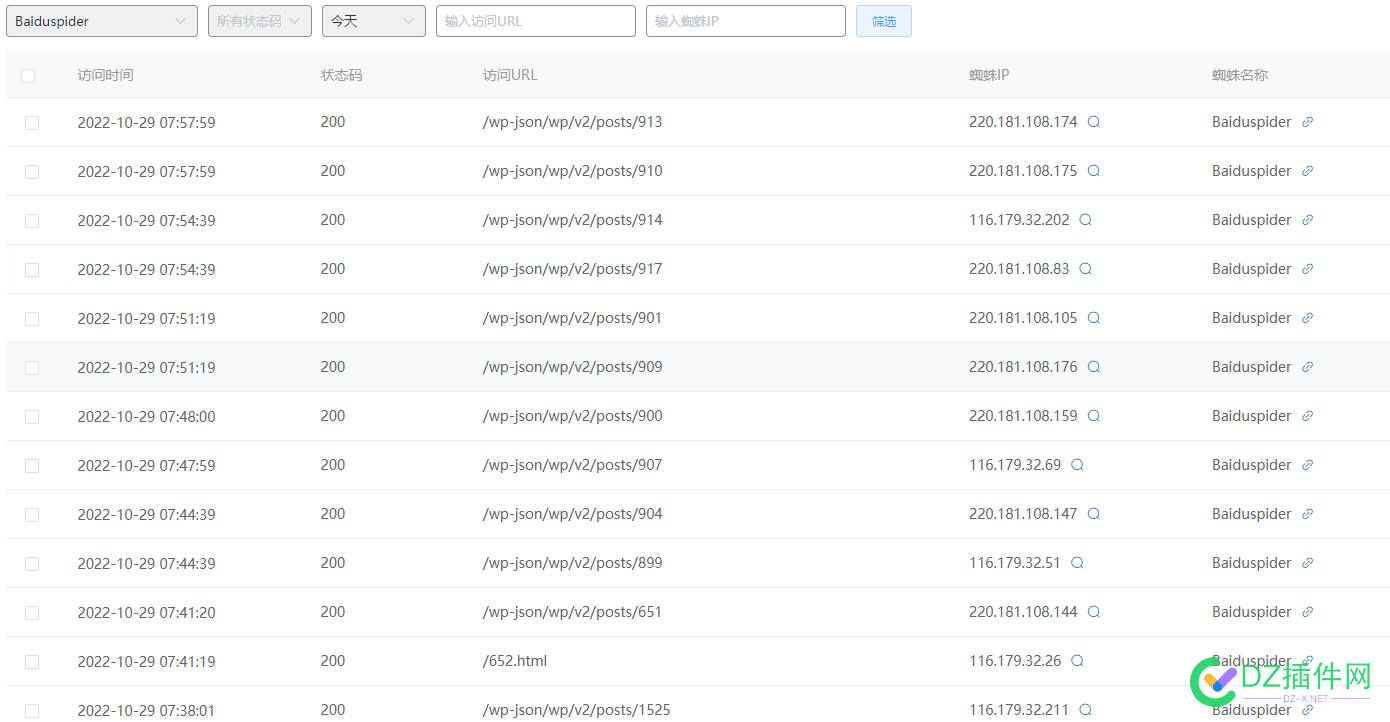This screenshot has height=722, width=1390.
Task: Open Baiduspider link icon in posts/651 row
Action: pyautogui.click(x=1307, y=612)
